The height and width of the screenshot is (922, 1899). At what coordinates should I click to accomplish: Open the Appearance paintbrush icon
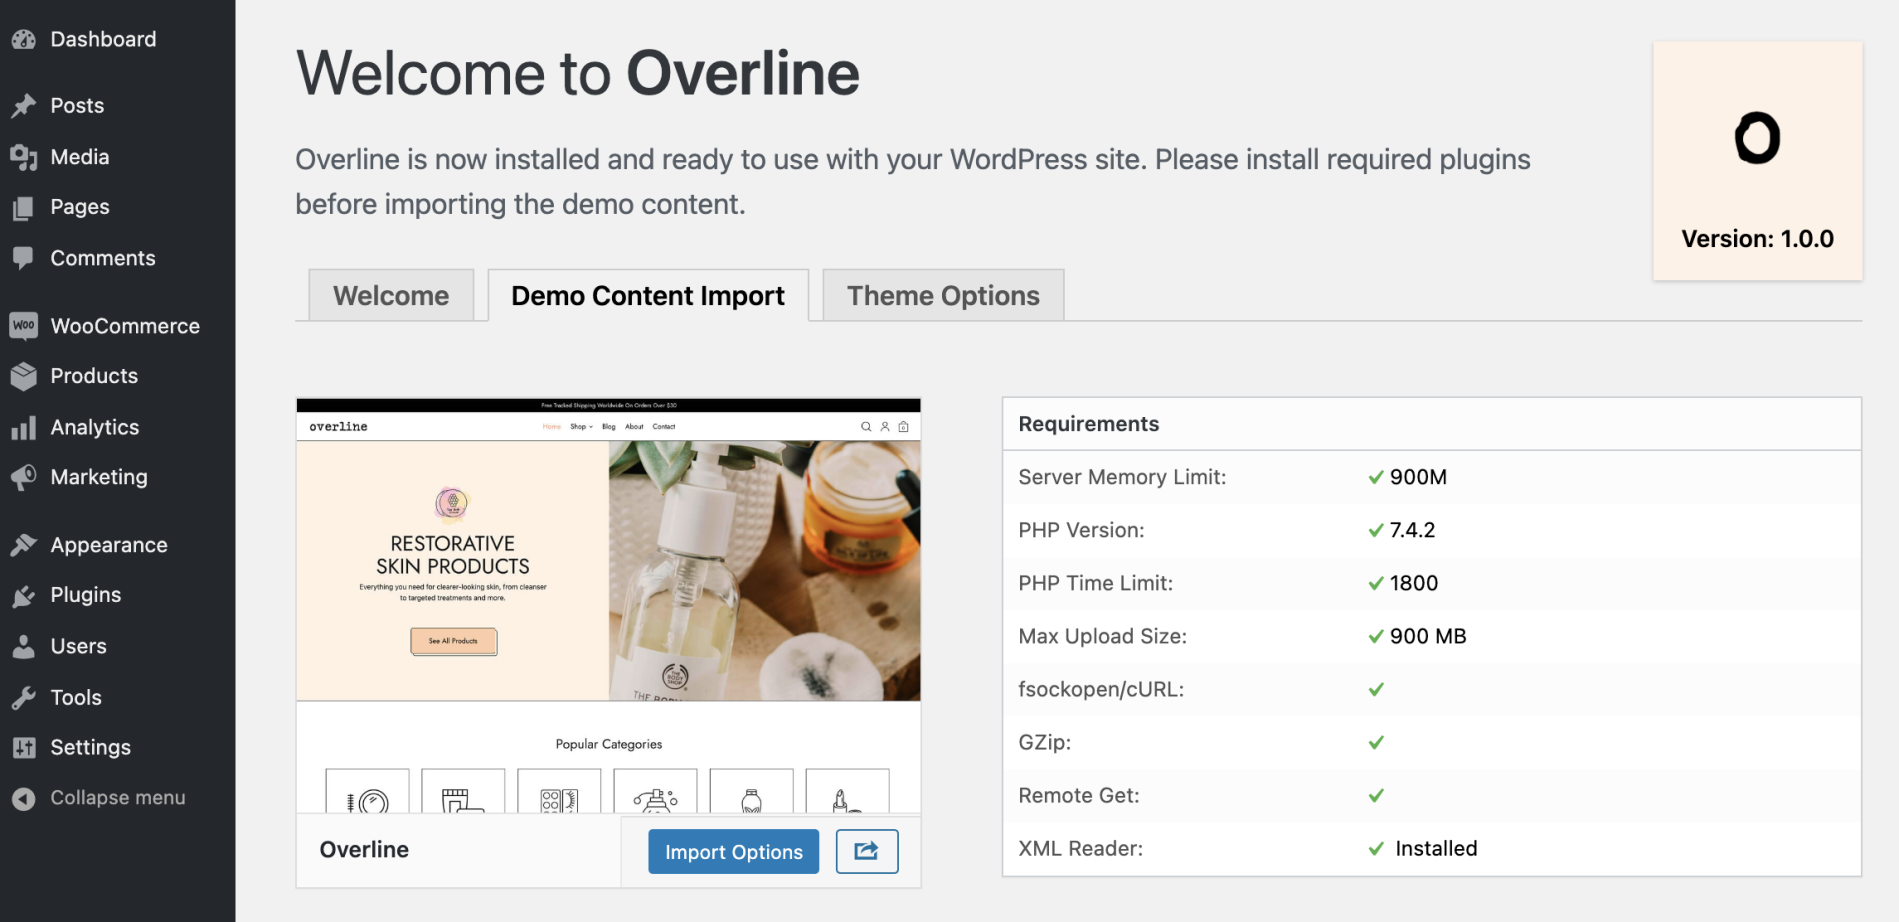[x=24, y=545]
